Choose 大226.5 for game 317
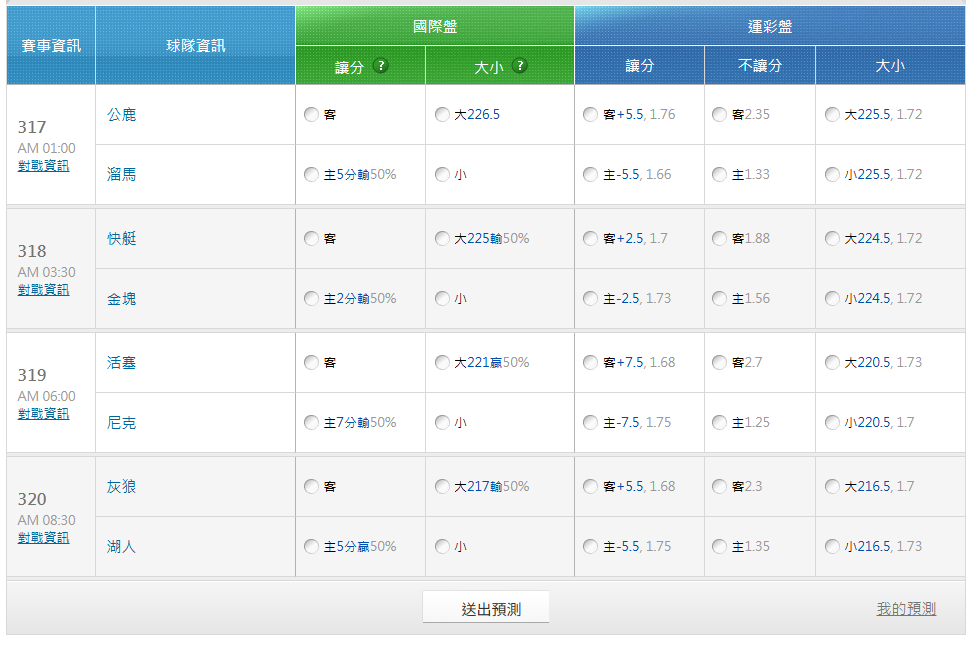Image resolution: width=971 pixels, height=645 pixels. click(x=442, y=115)
